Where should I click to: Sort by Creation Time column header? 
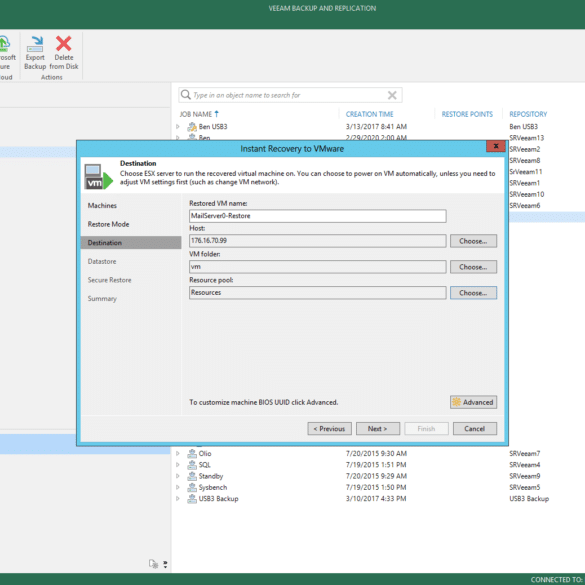click(369, 114)
